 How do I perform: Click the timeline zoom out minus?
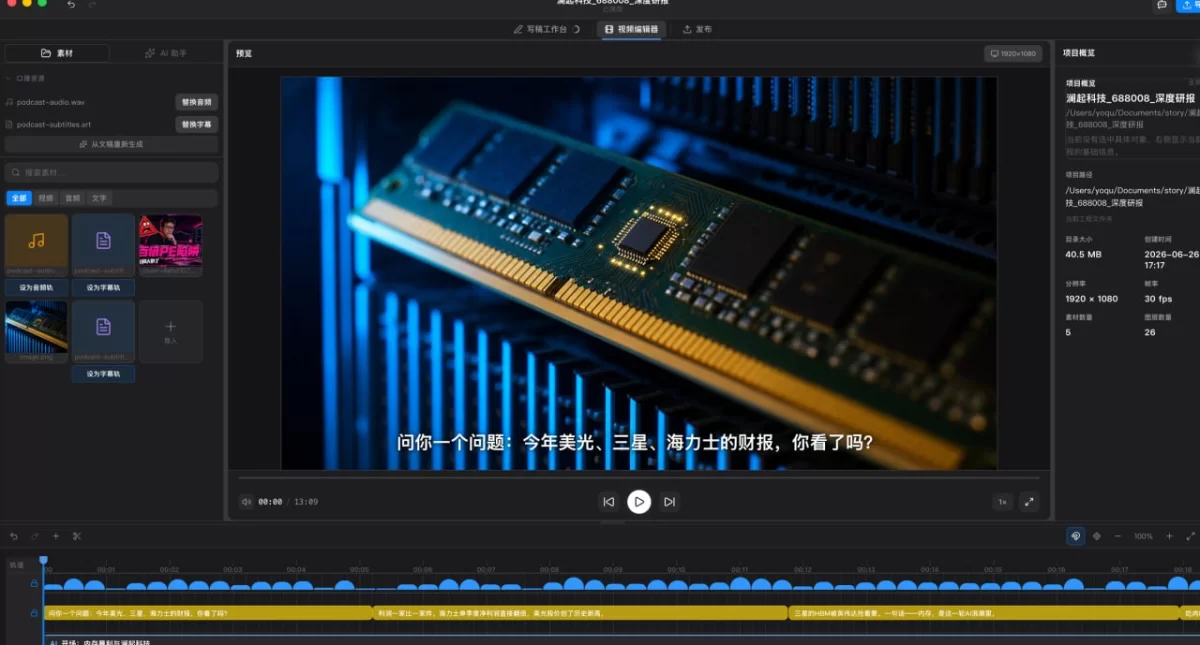[x=1118, y=536]
